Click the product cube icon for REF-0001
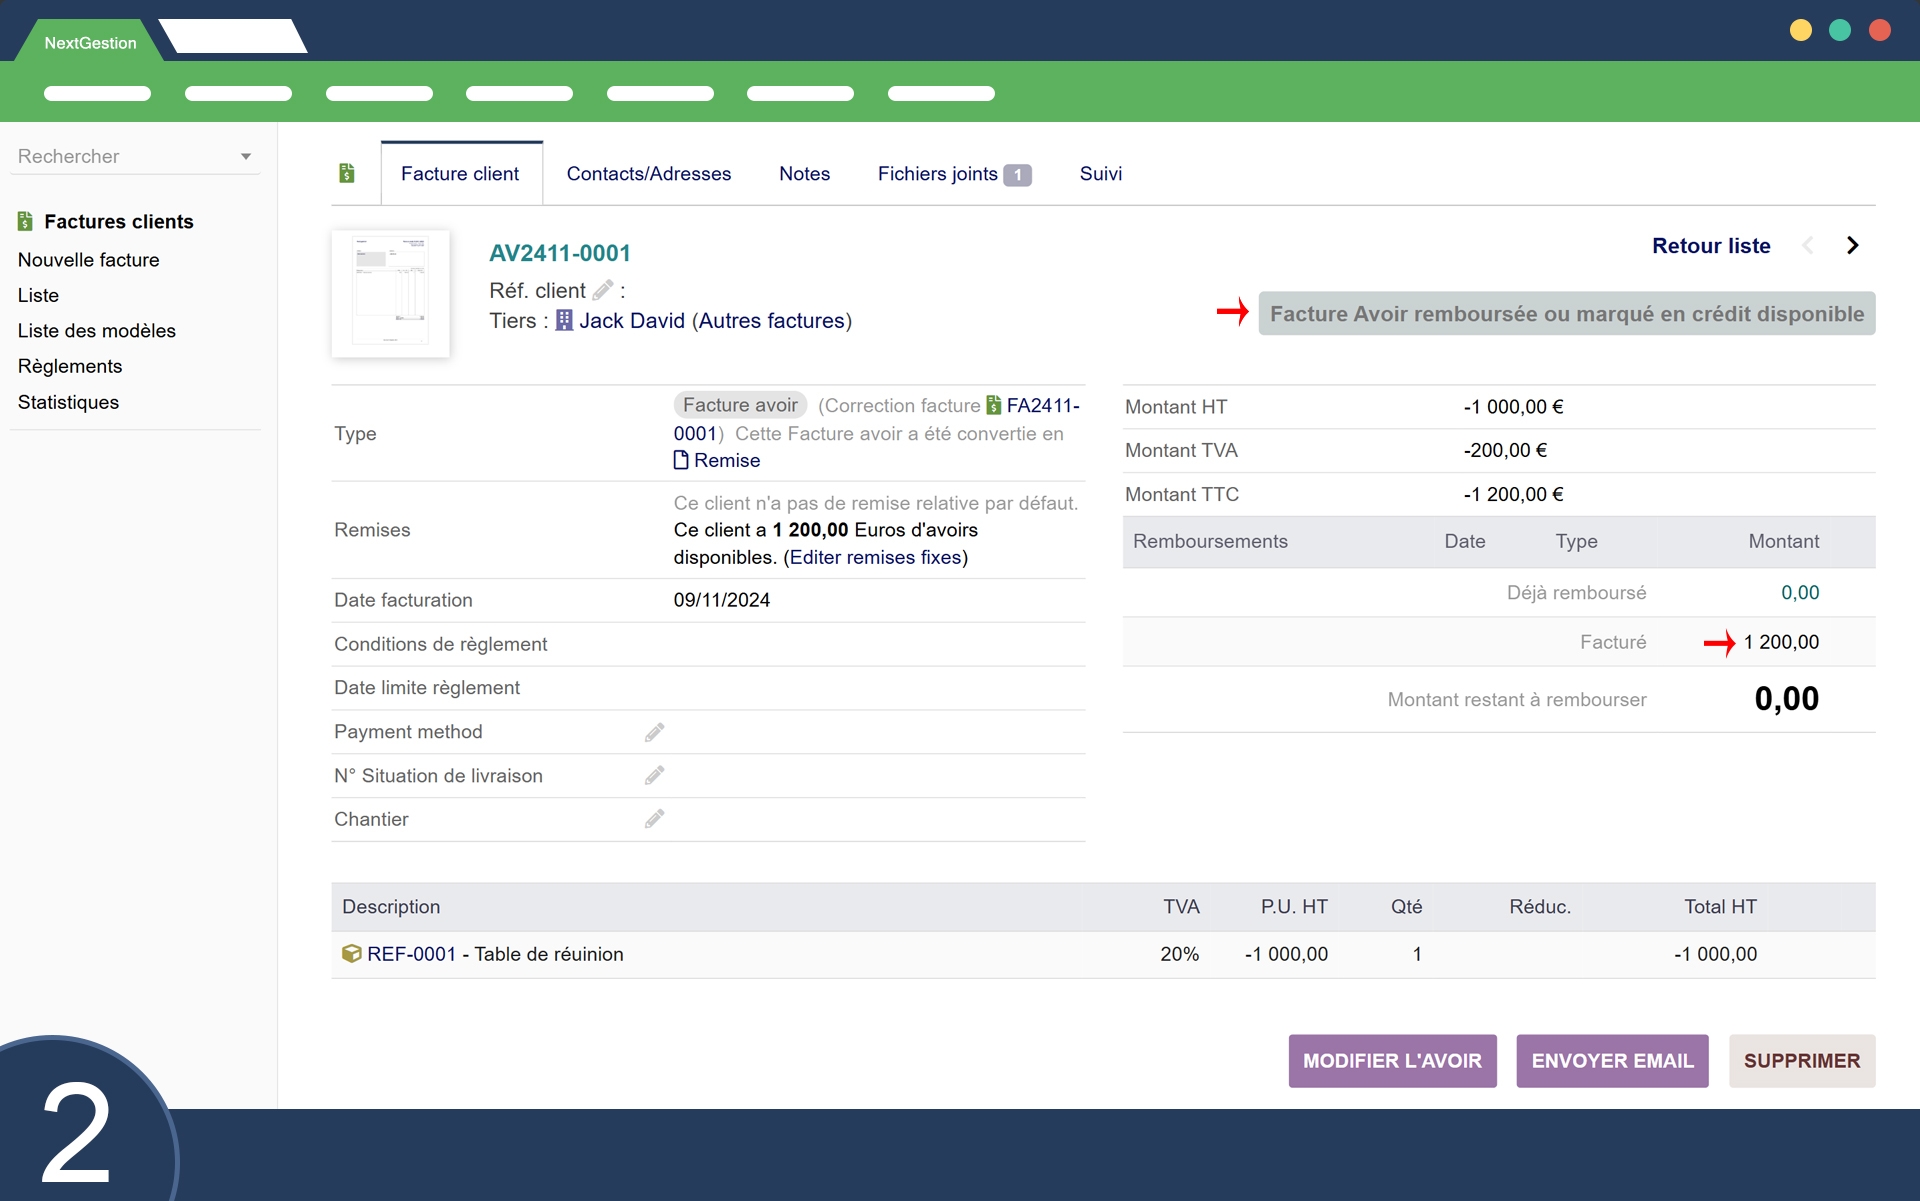The height and width of the screenshot is (1201, 1920). tap(351, 954)
